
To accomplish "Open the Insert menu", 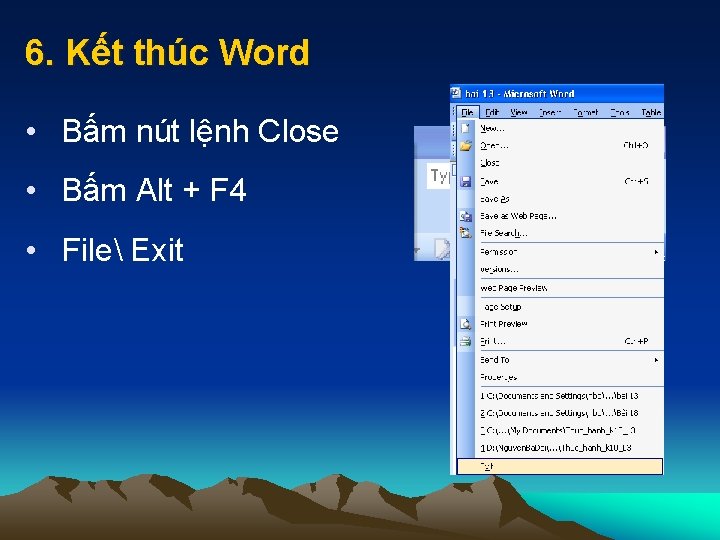I will click(550, 112).
